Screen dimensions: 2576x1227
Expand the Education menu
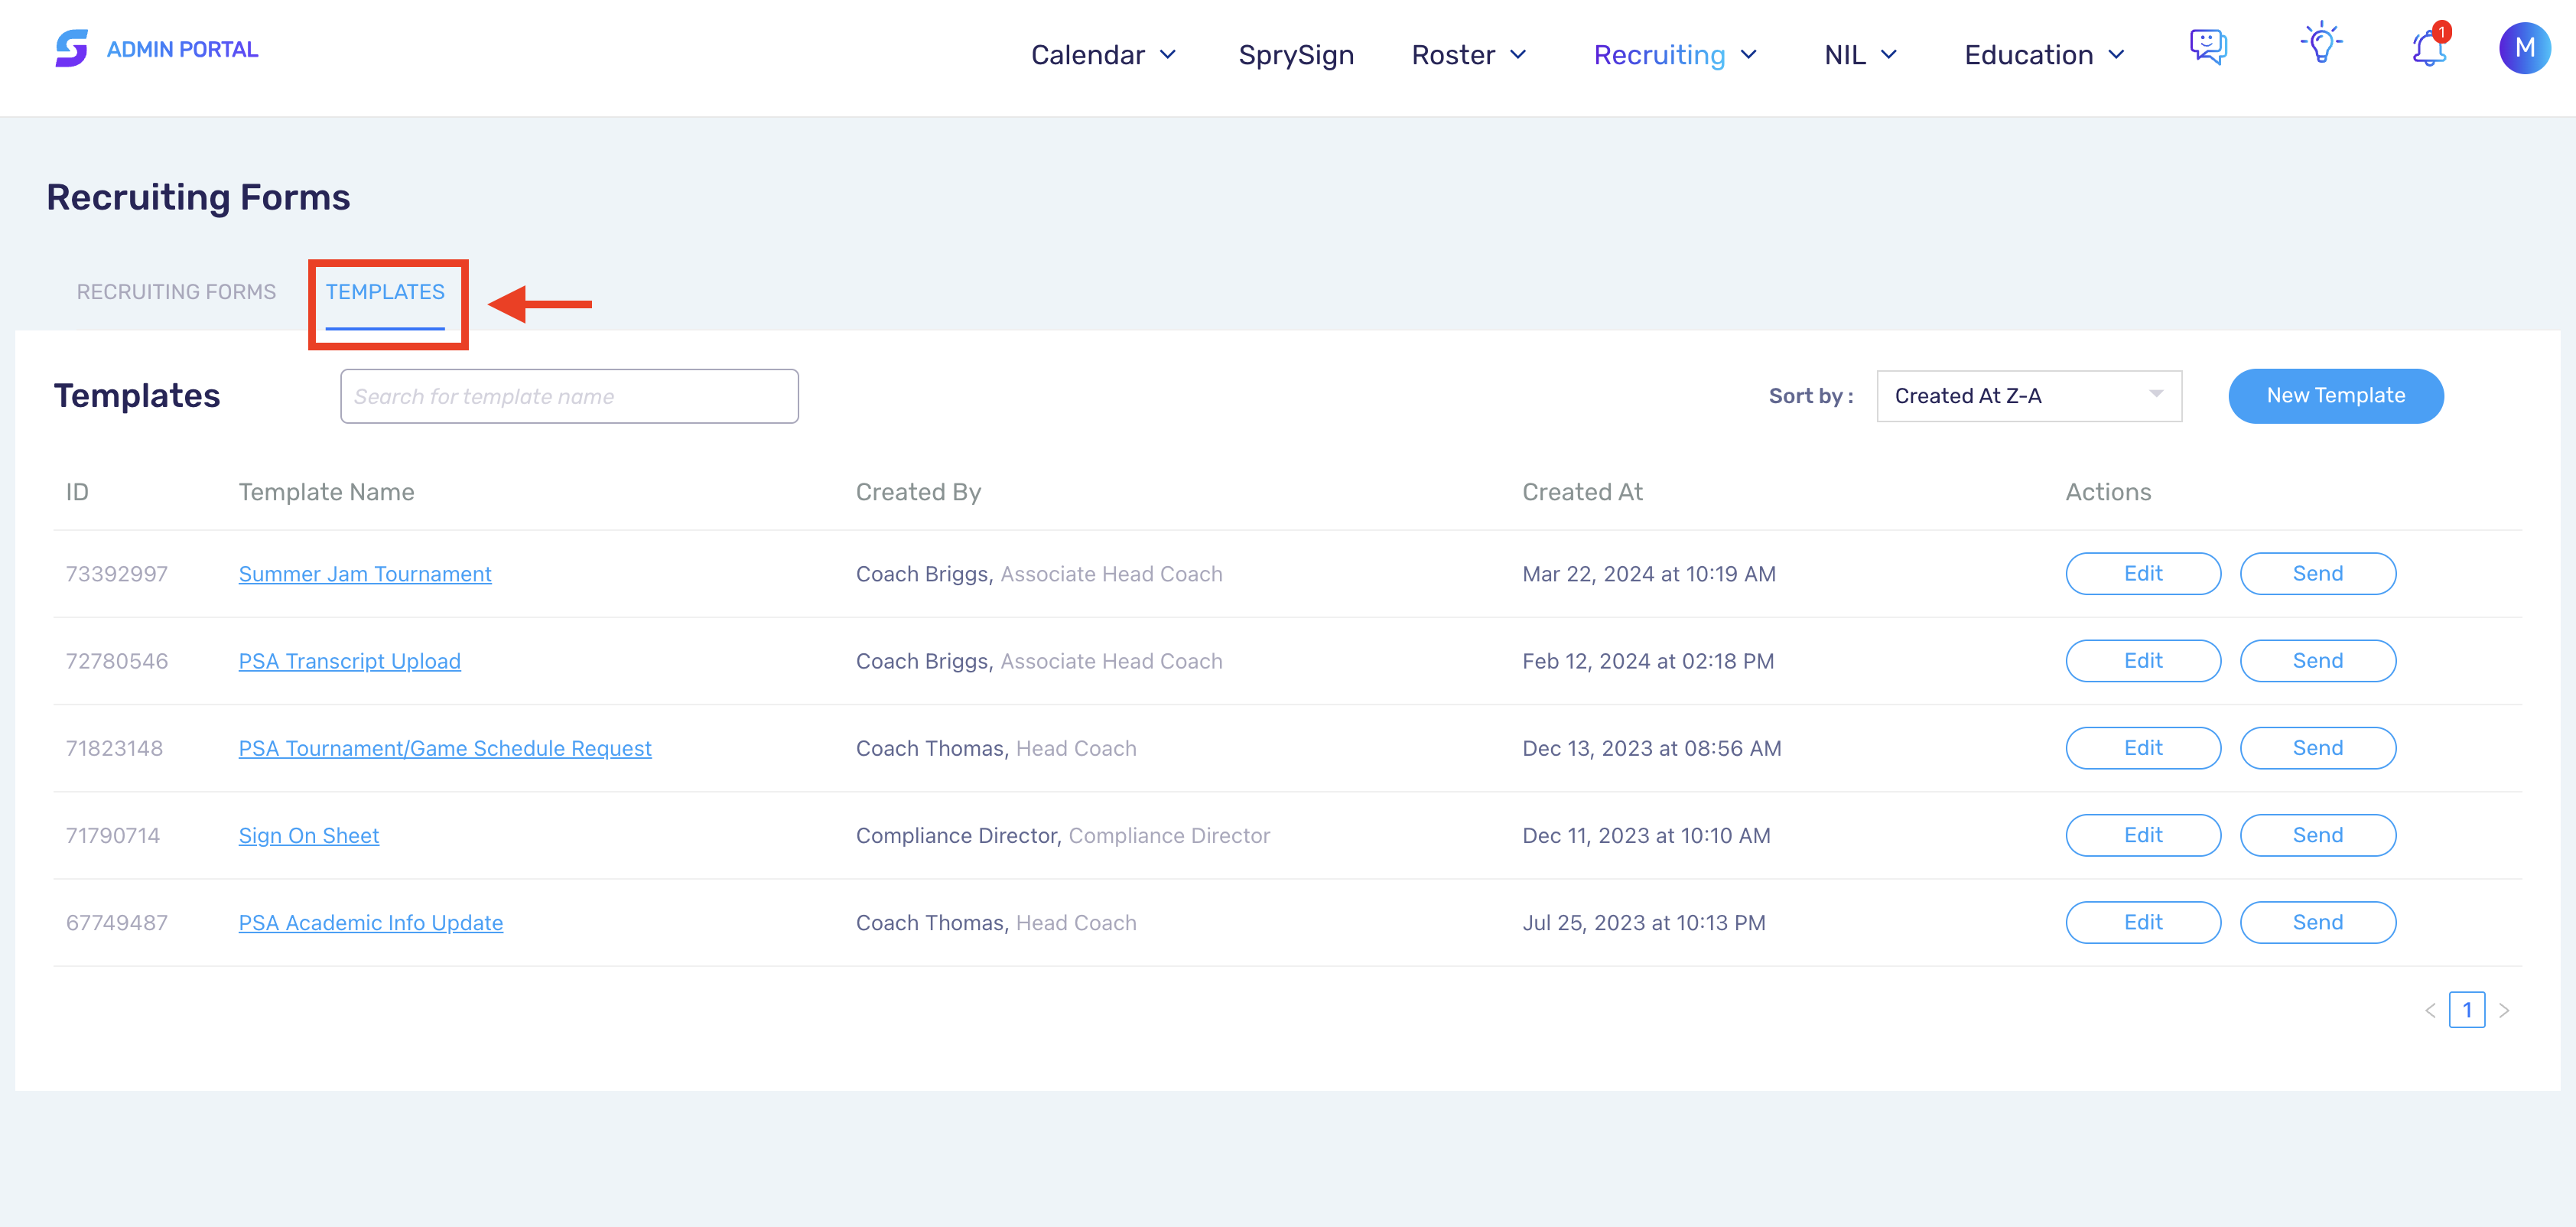coord(2044,54)
